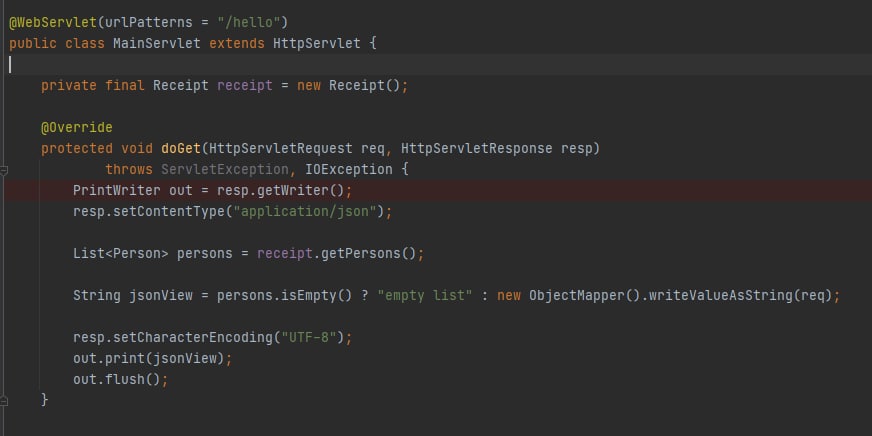Select the "application/json" string
872x436 pixels.
305,212
